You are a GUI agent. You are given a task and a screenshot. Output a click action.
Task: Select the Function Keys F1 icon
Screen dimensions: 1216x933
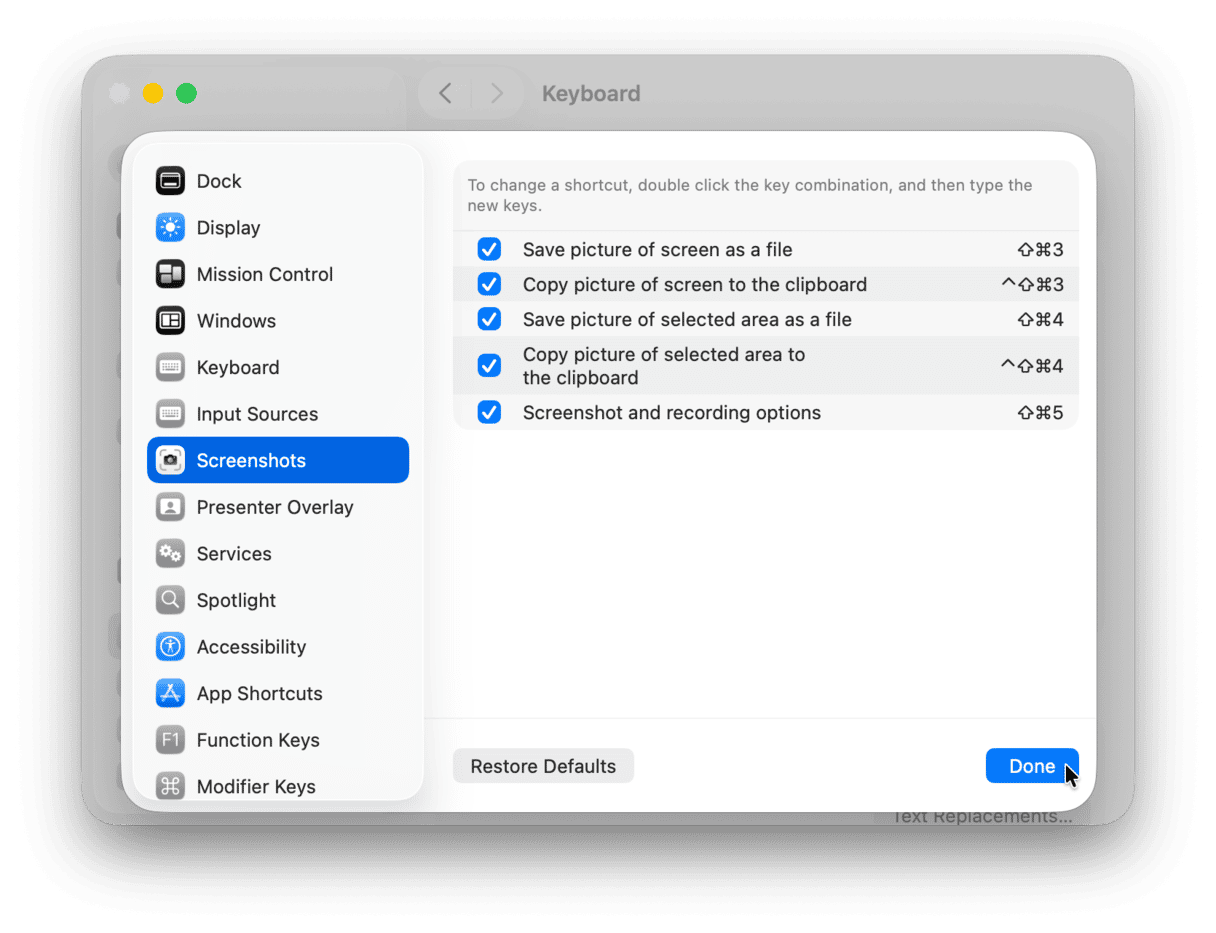pos(170,740)
